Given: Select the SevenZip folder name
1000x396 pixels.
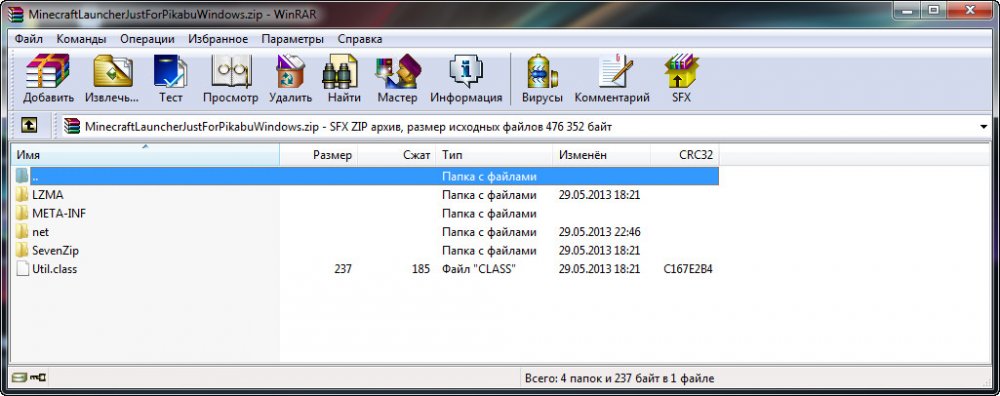Looking at the screenshot, I should point(55,251).
